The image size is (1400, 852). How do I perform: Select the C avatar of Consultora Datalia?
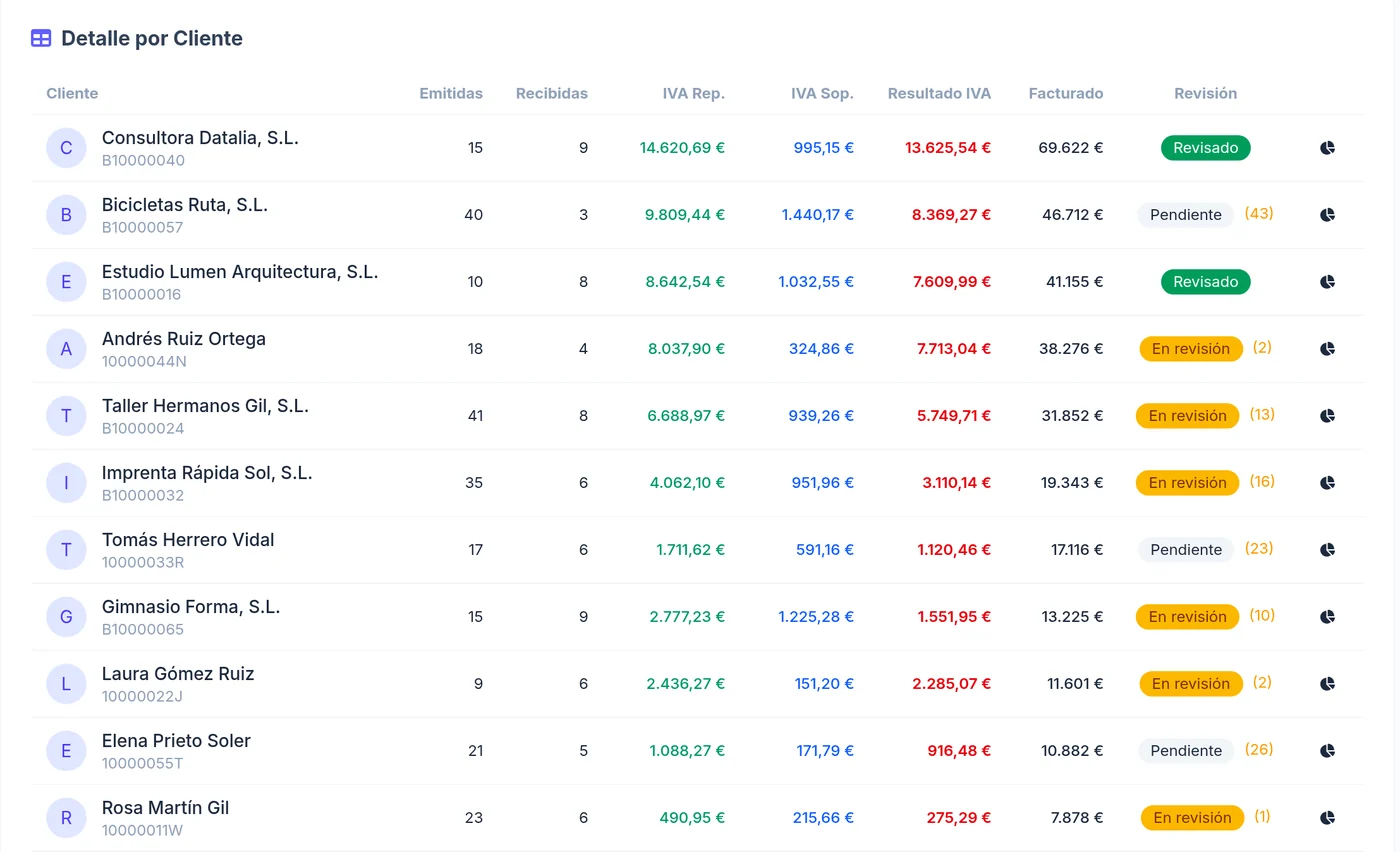click(x=66, y=148)
